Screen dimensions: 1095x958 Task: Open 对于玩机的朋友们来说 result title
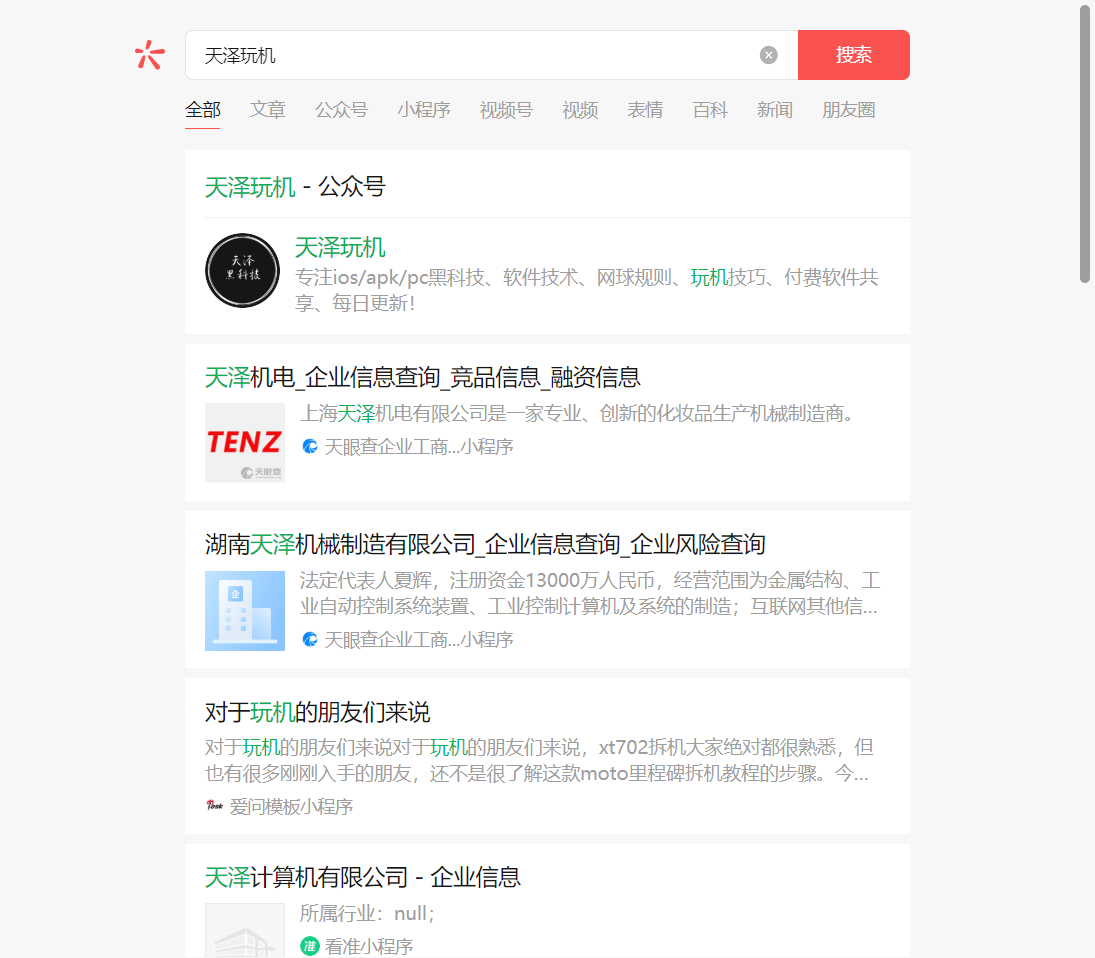317,712
